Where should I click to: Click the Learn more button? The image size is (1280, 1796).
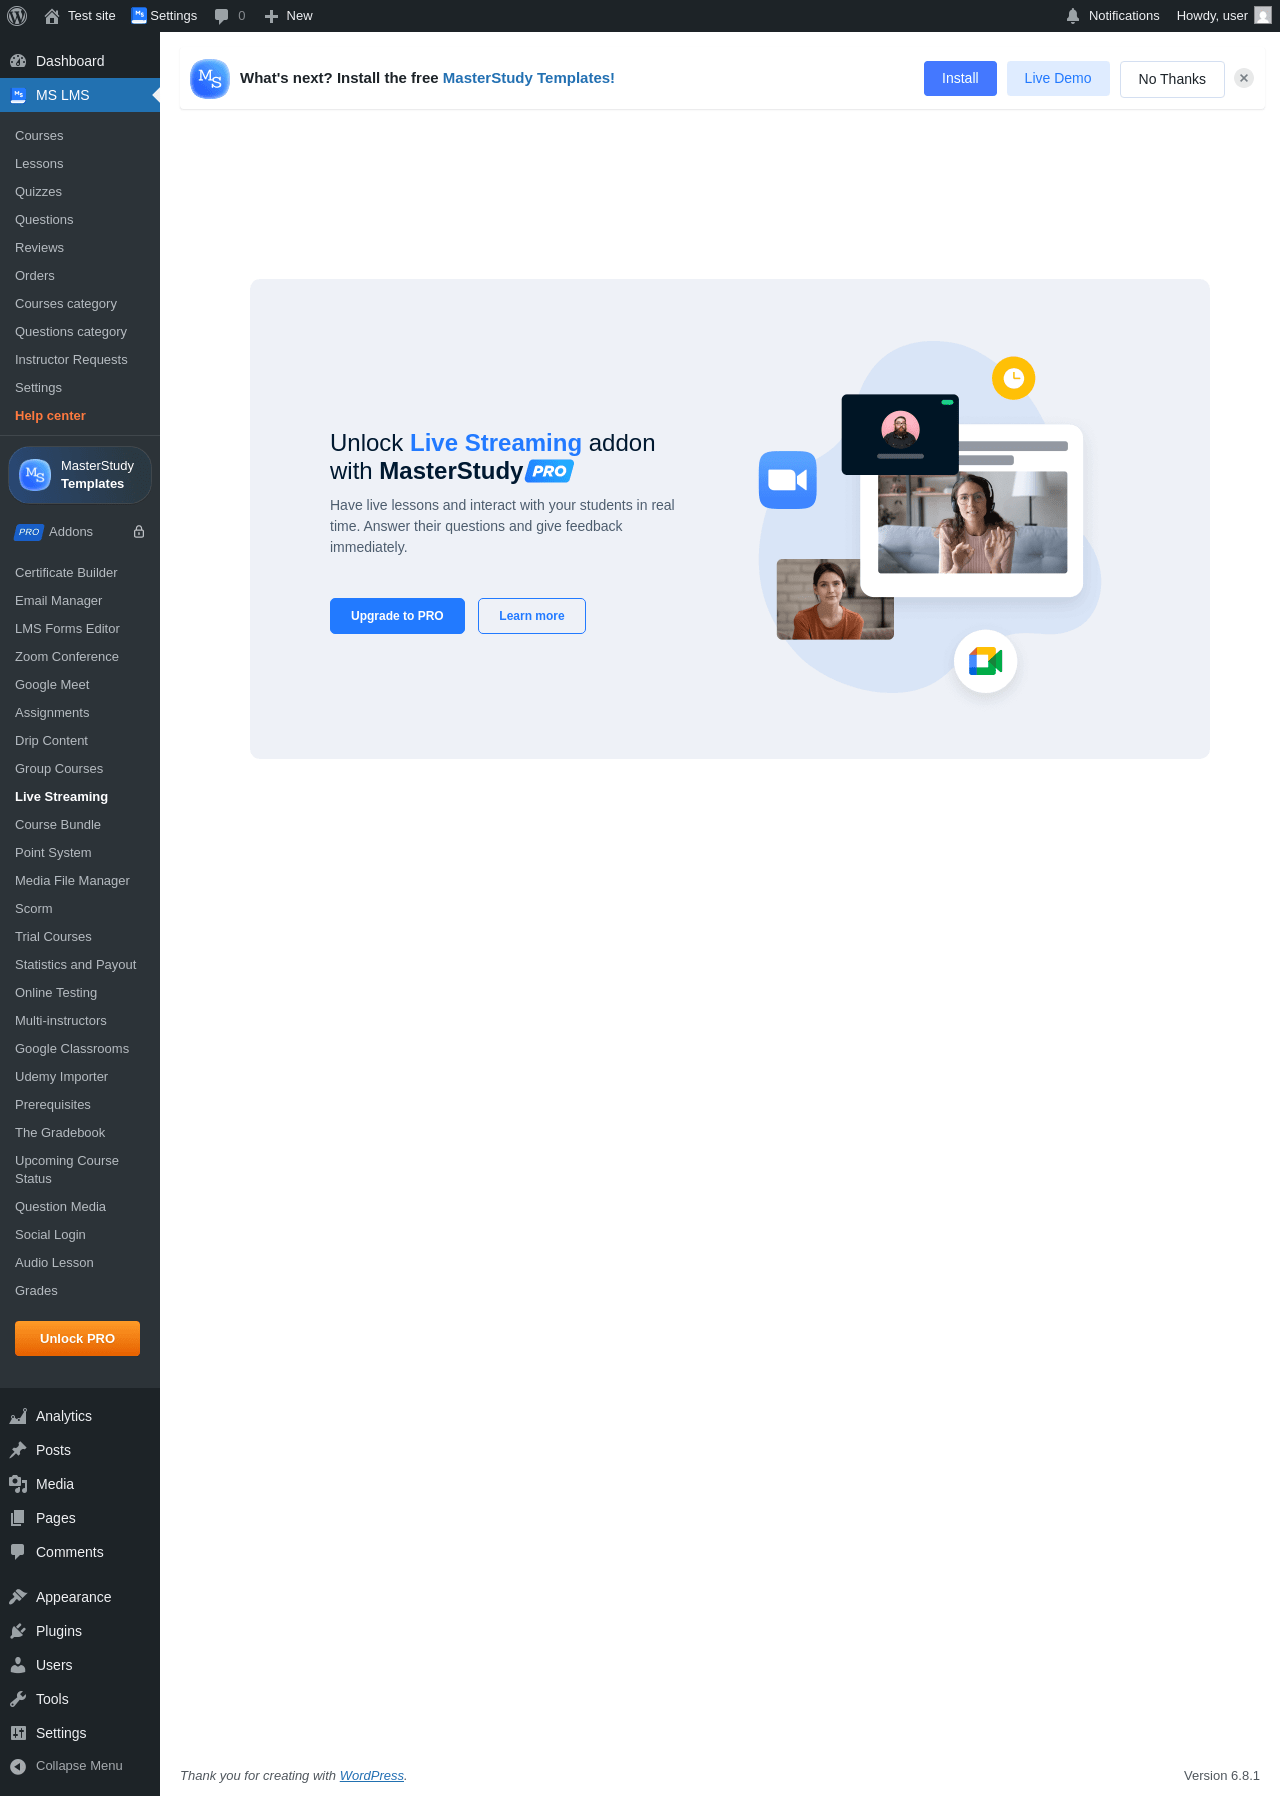(532, 616)
